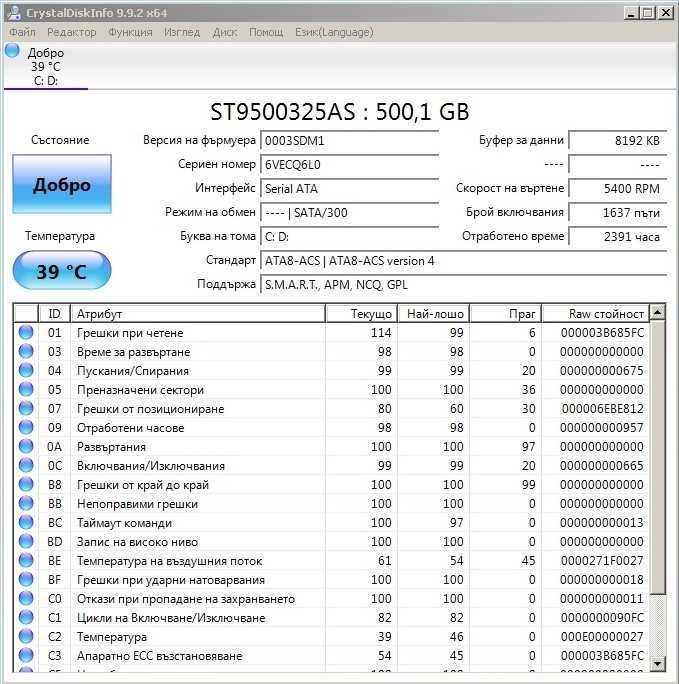The width and height of the screenshot is (679, 684).
Task: Open the Диск menu
Action: (225, 32)
